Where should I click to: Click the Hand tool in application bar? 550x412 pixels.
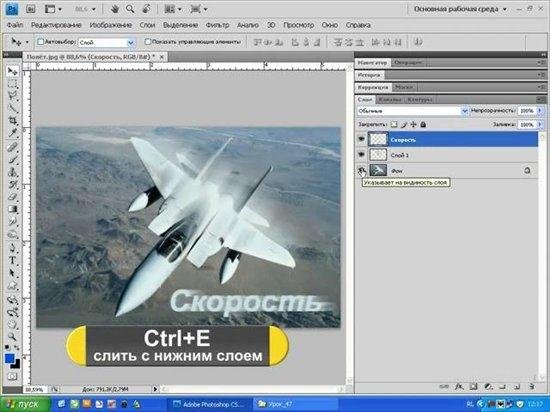coord(115,9)
